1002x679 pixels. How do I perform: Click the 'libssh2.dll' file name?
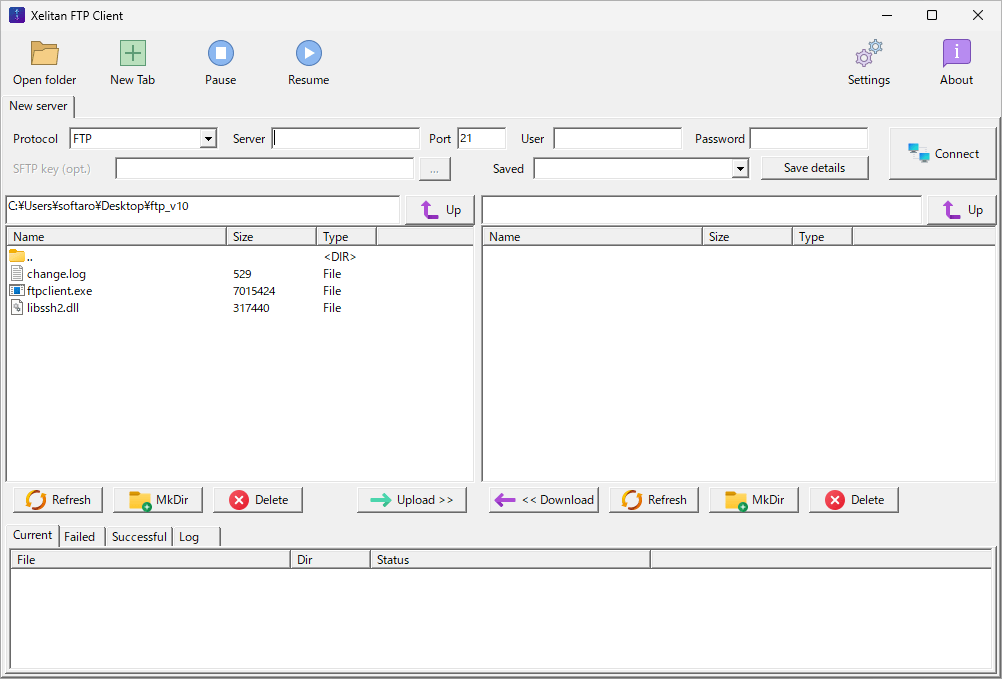[x=53, y=308]
